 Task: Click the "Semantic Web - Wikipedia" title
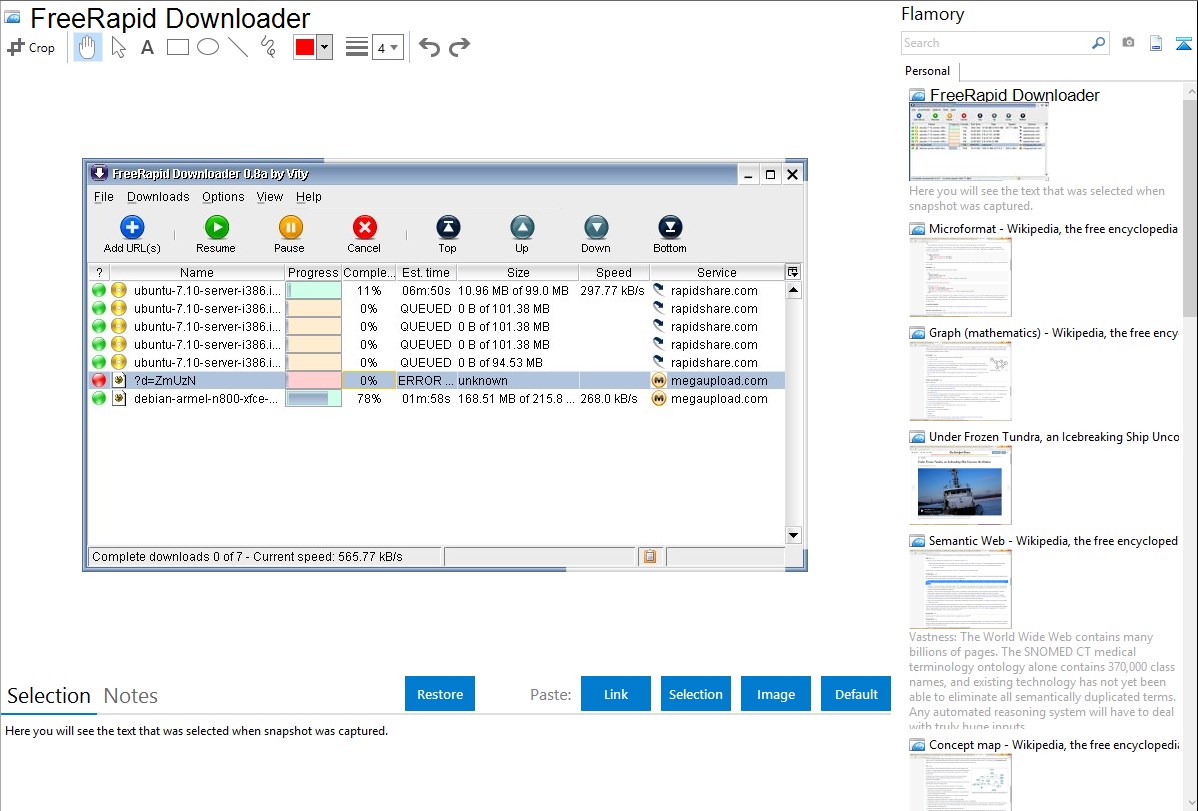click(x=1053, y=541)
